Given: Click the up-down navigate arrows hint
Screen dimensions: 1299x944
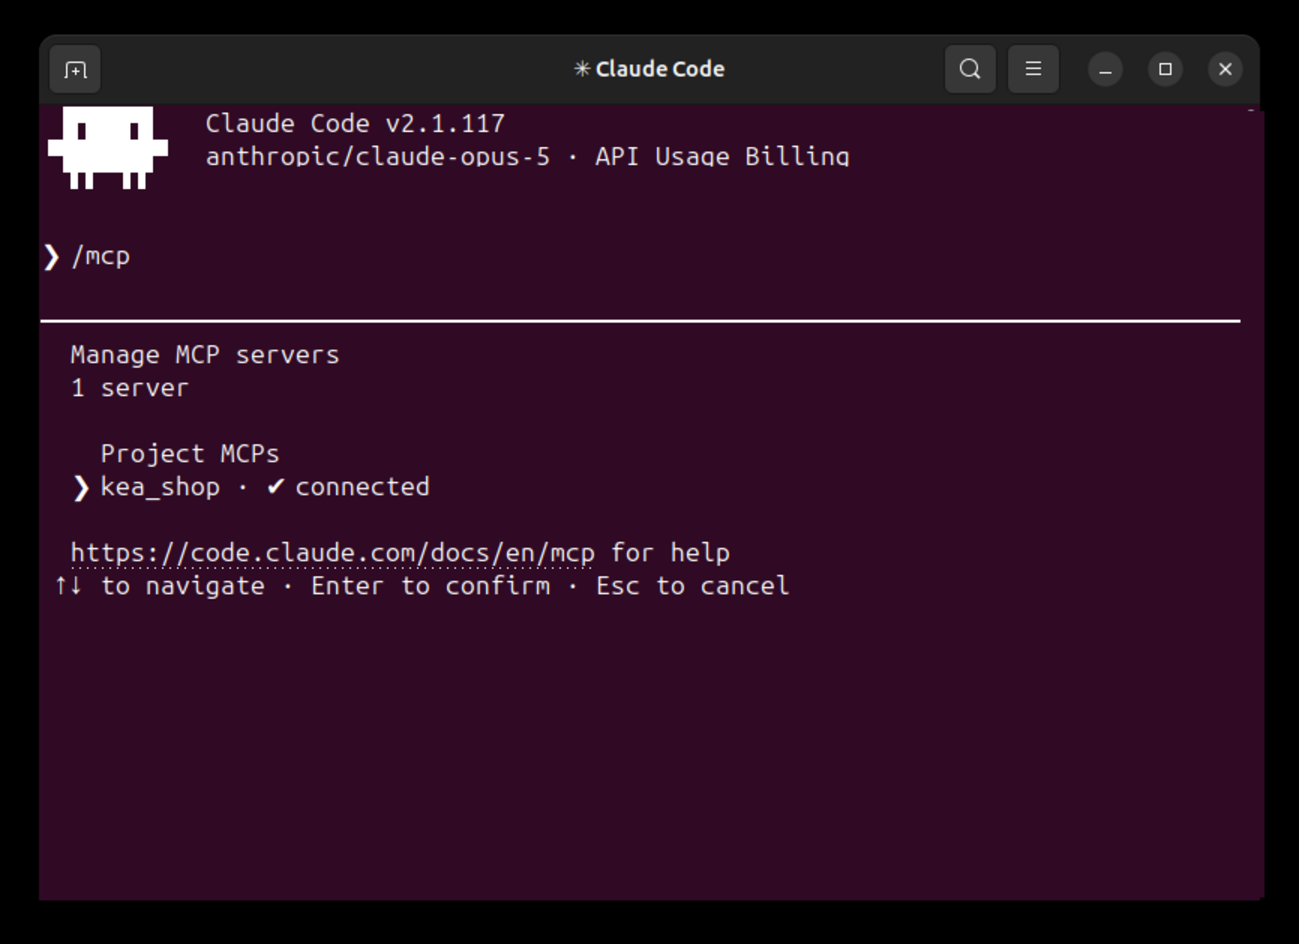Looking at the screenshot, I should [68, 585].
